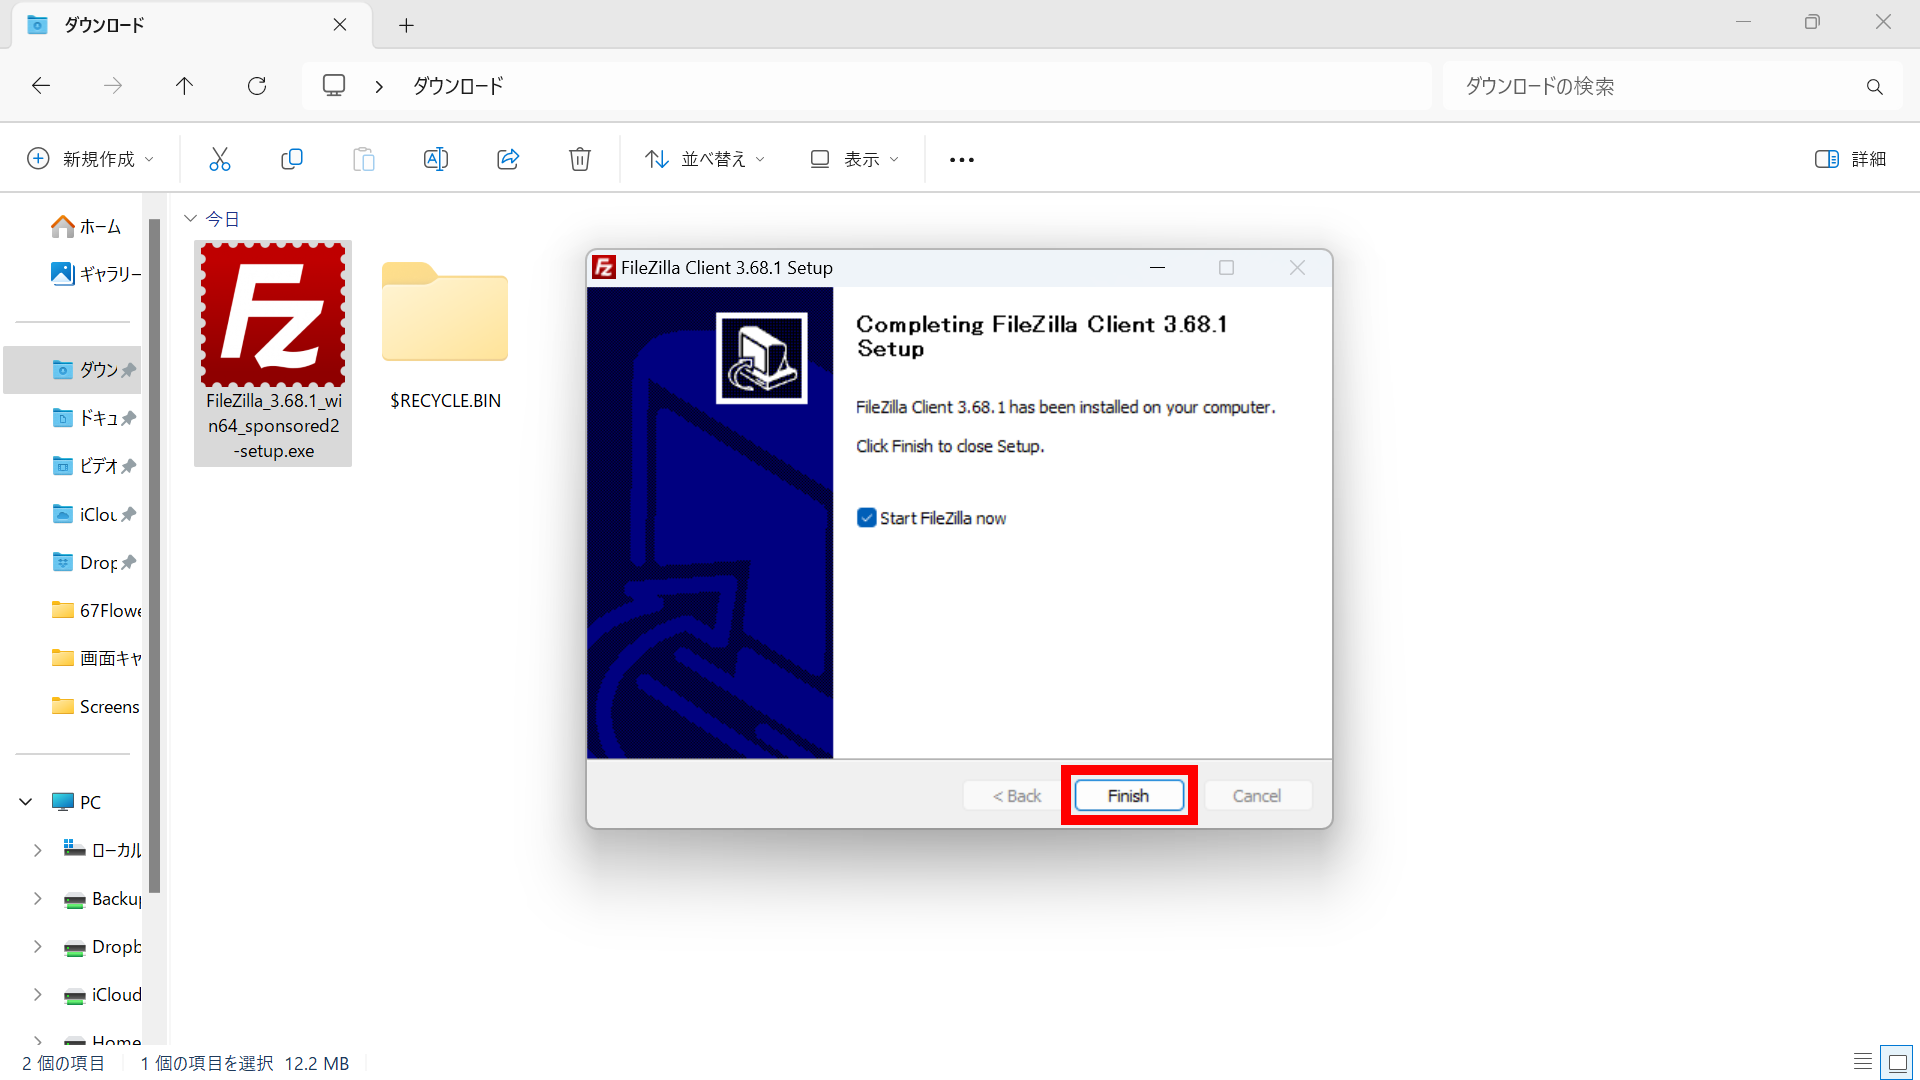Close the FileZilla Setup dialog
This screenshot has height=1080, width=1920.
pos(1297,268)
